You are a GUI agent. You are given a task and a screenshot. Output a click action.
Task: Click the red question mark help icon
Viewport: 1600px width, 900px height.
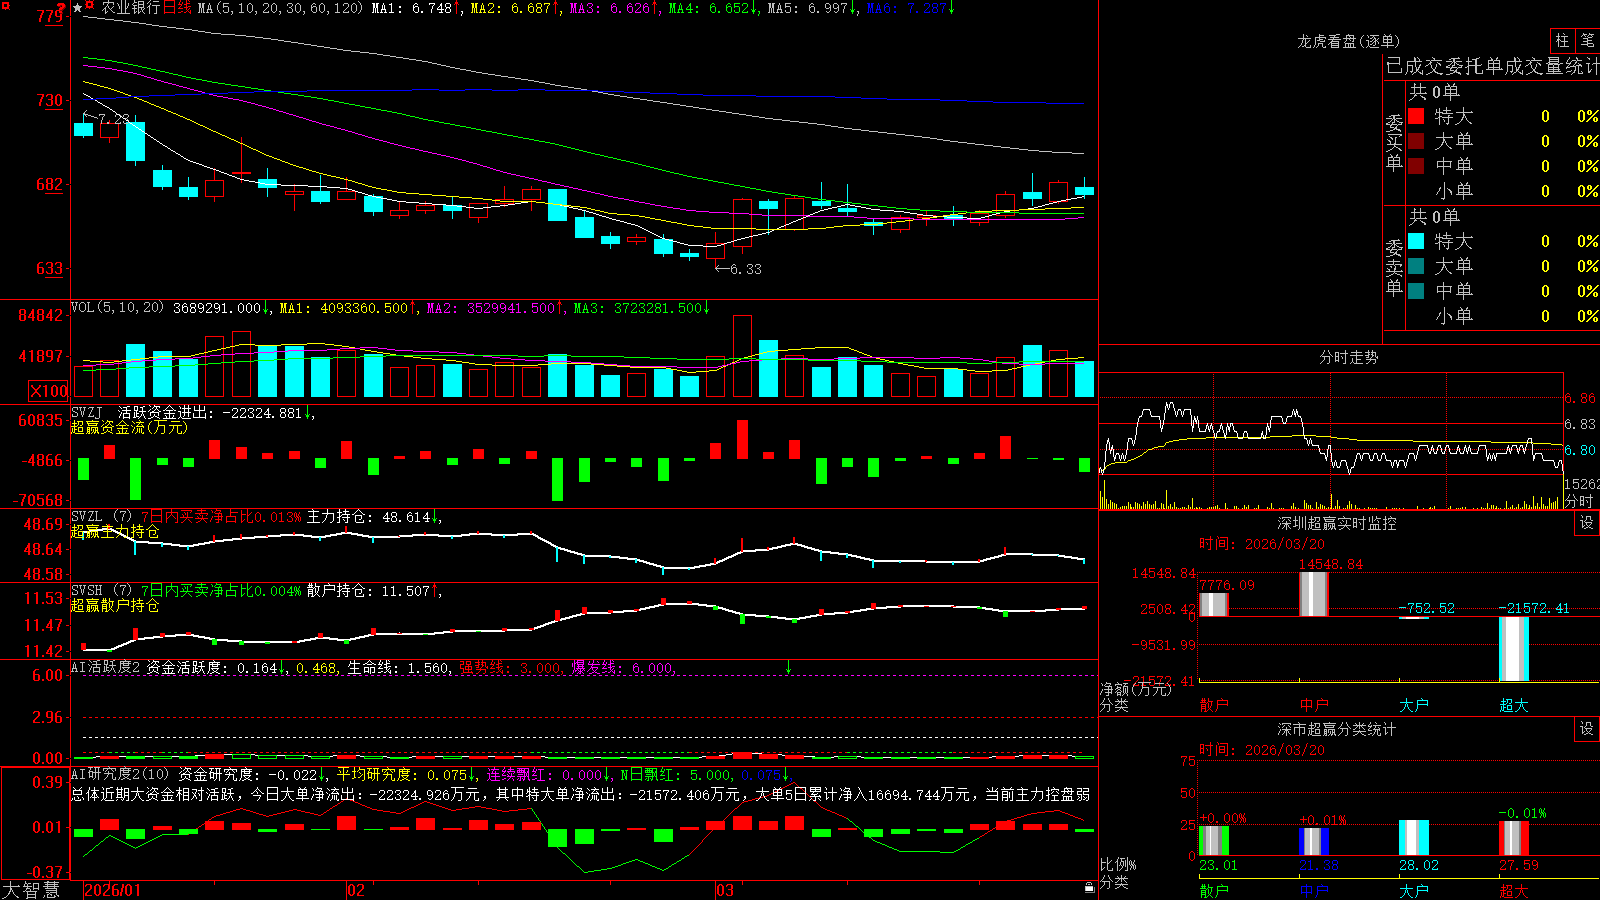(61, 7)
